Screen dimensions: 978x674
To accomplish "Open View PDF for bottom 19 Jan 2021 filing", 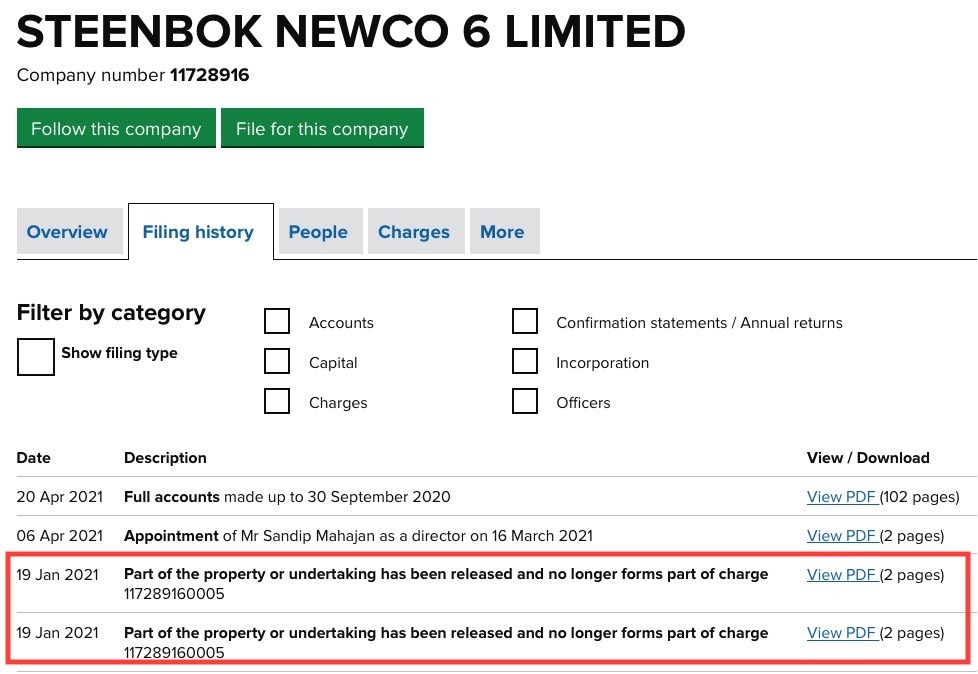I will click(x=841, y=633).
